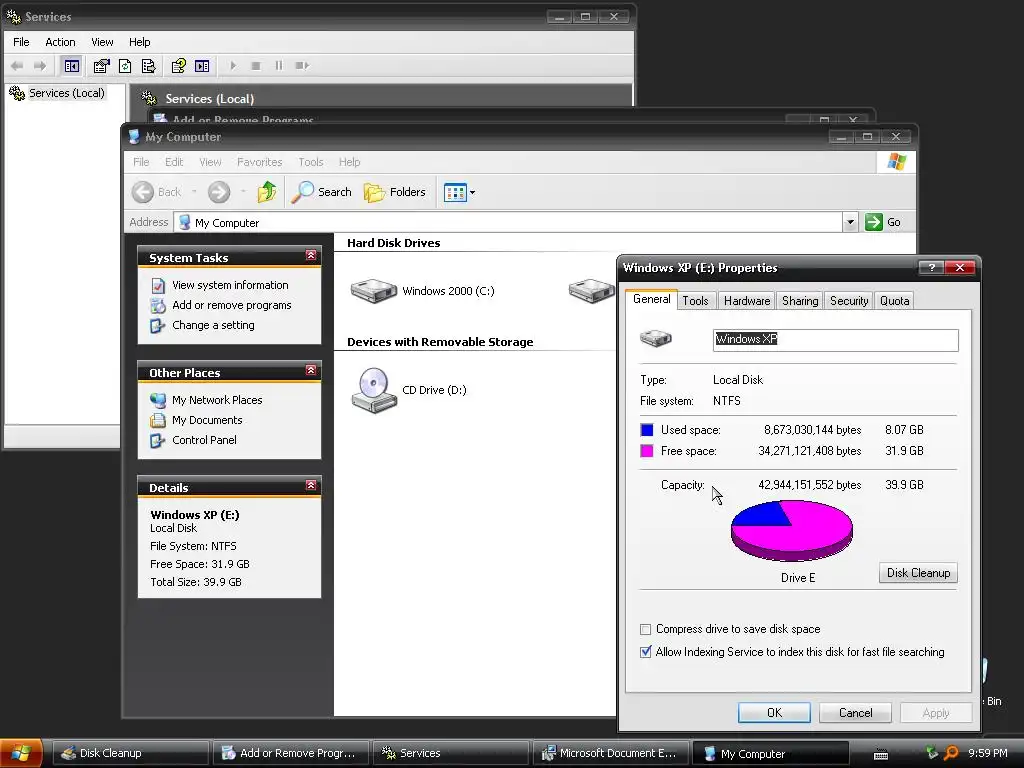
Task: Click Start Service play icon in Services
Action: click(x=232, y=65)
